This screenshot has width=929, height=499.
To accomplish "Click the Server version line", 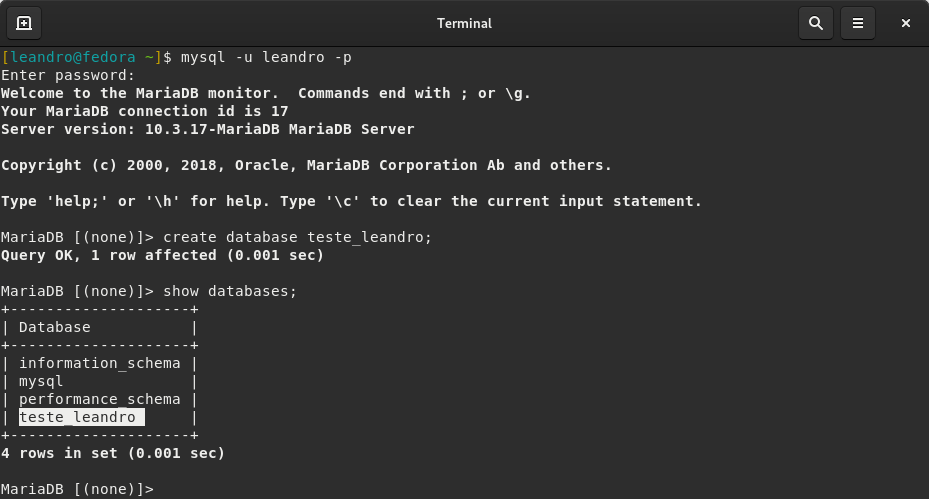I will (x=207, y=129).
